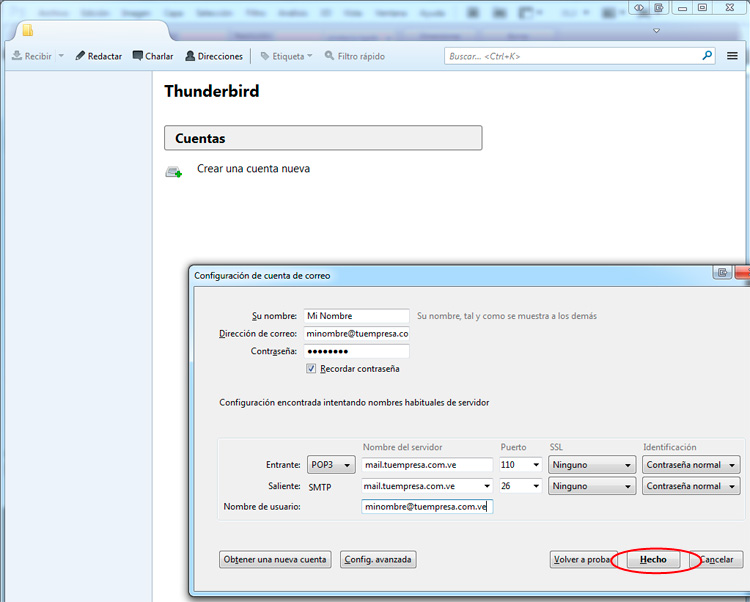Open incoming port 110 dropdown
Image resolution: width=750 pixels, height=602 pixels.
click(x=521, y=465)
